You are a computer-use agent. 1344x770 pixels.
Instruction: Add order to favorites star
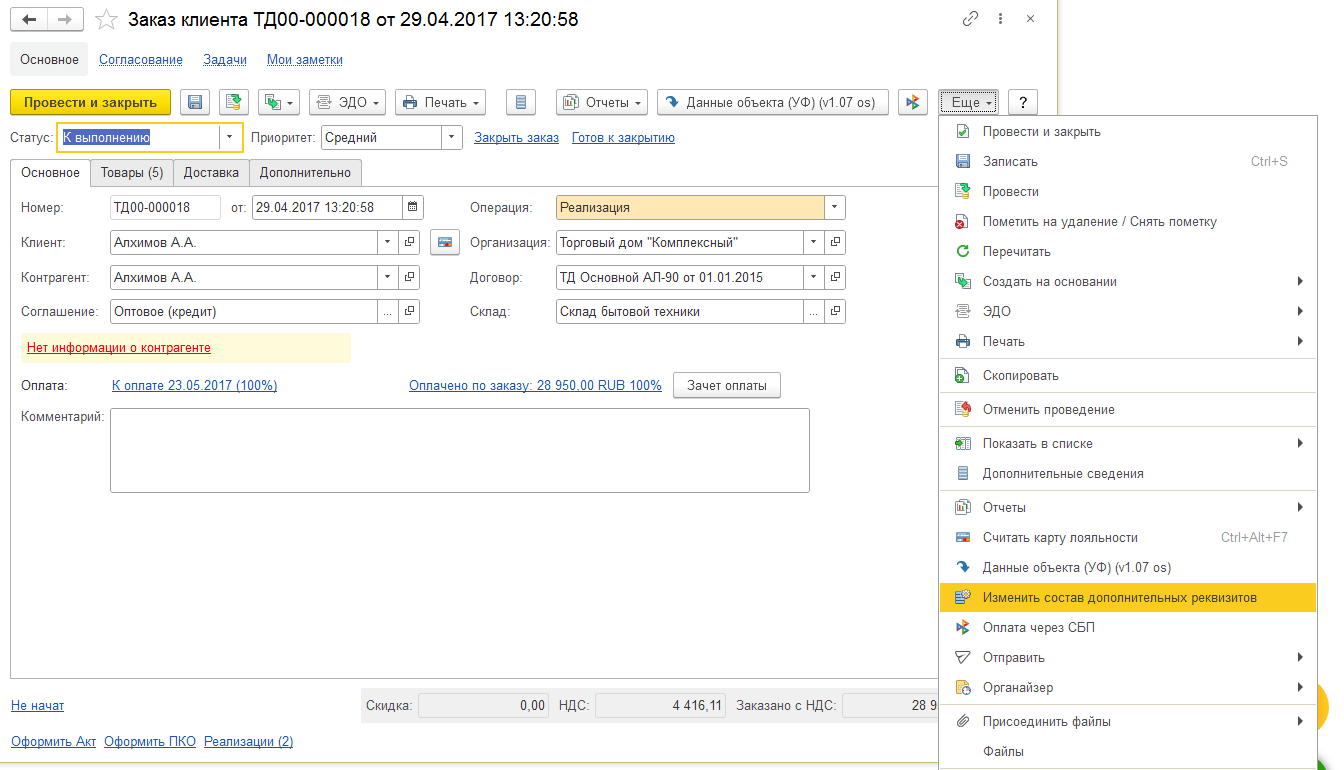106,19
